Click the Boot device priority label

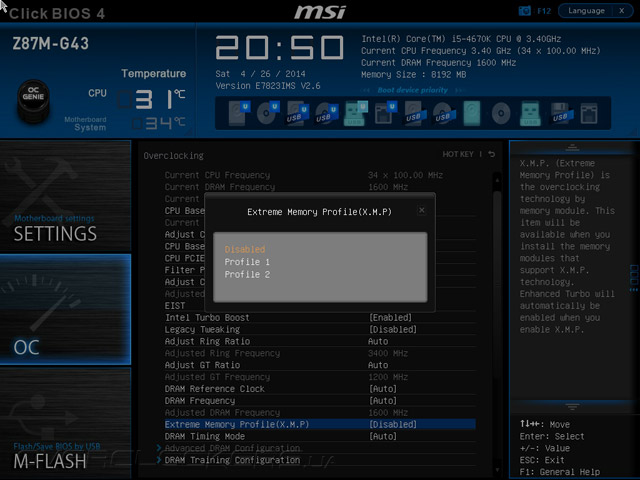point(412,90)
